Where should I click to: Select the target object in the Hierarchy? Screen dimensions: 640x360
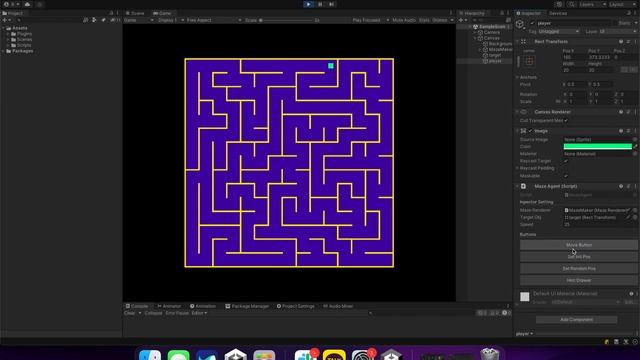(x=492, y=55)
